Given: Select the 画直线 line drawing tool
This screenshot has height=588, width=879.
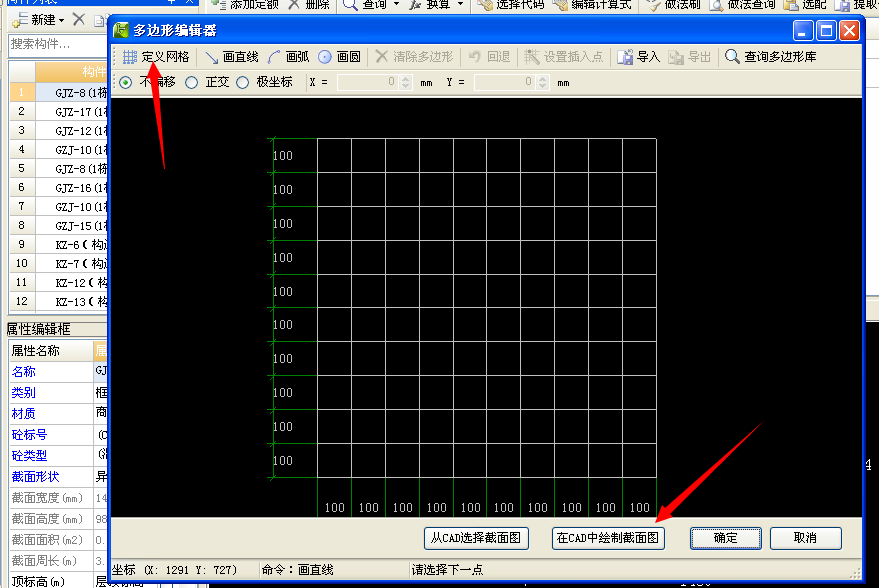Looking at the screenshot, I should pyautogui.click(x=232, y=57).
